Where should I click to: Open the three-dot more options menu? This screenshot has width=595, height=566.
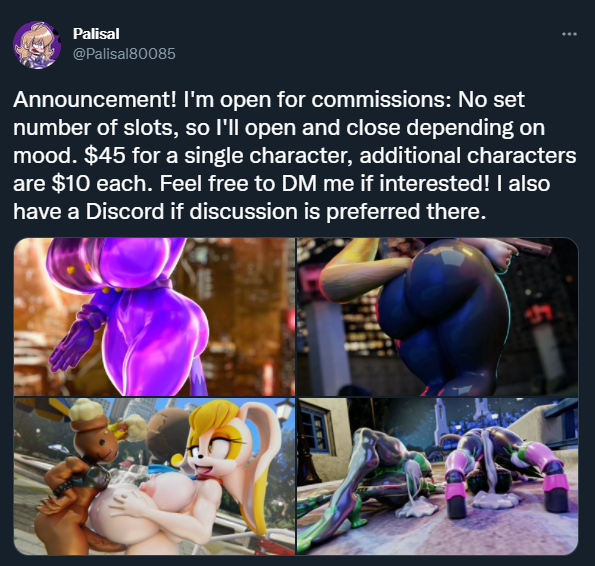point(569,34)
